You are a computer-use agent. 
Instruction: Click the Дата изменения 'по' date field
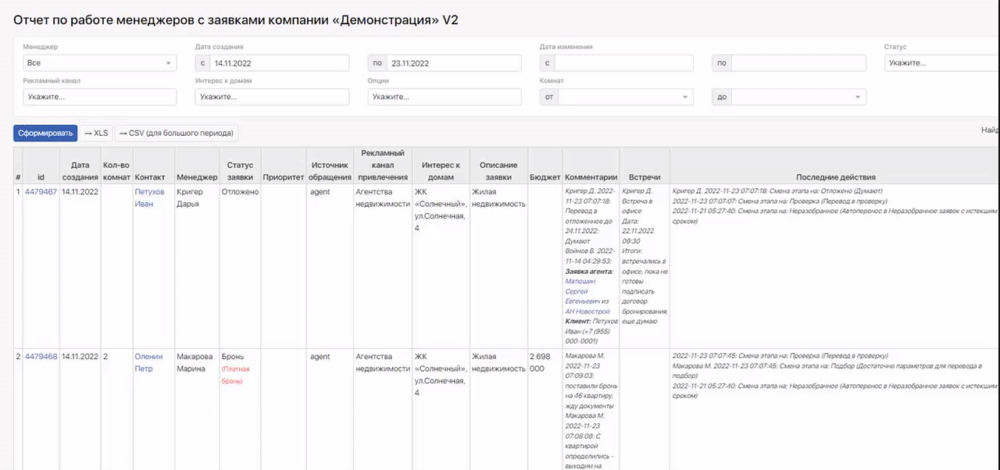[x=797, y=63]
